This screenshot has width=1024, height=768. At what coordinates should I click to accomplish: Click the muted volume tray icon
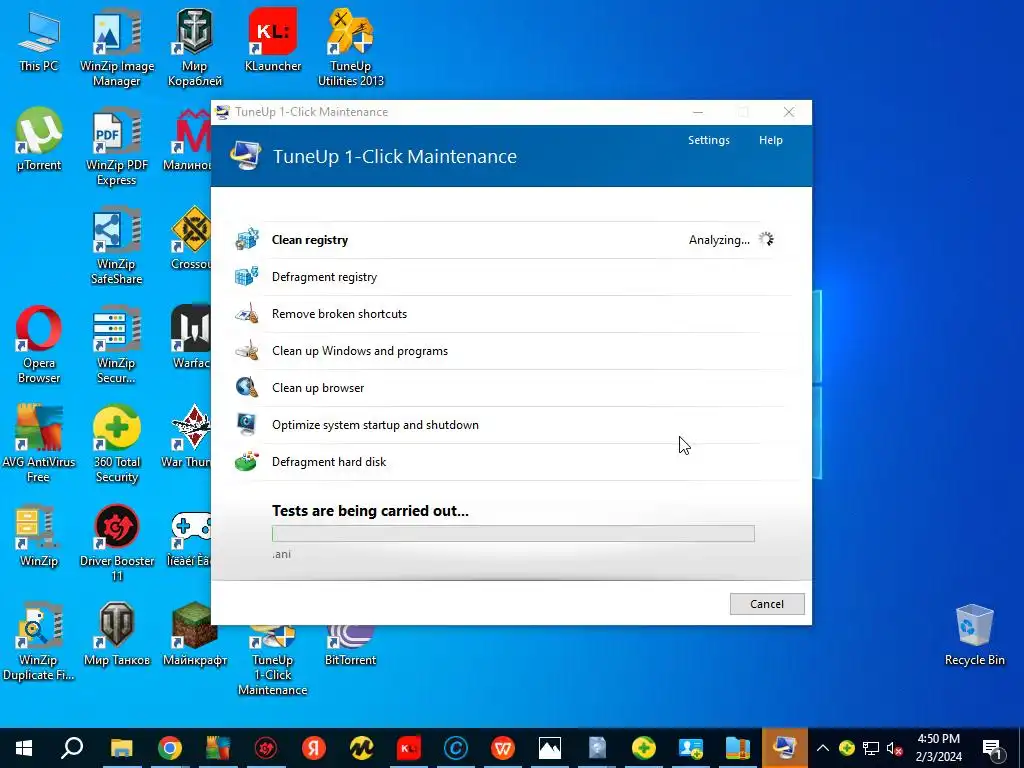tap(894, 749)
